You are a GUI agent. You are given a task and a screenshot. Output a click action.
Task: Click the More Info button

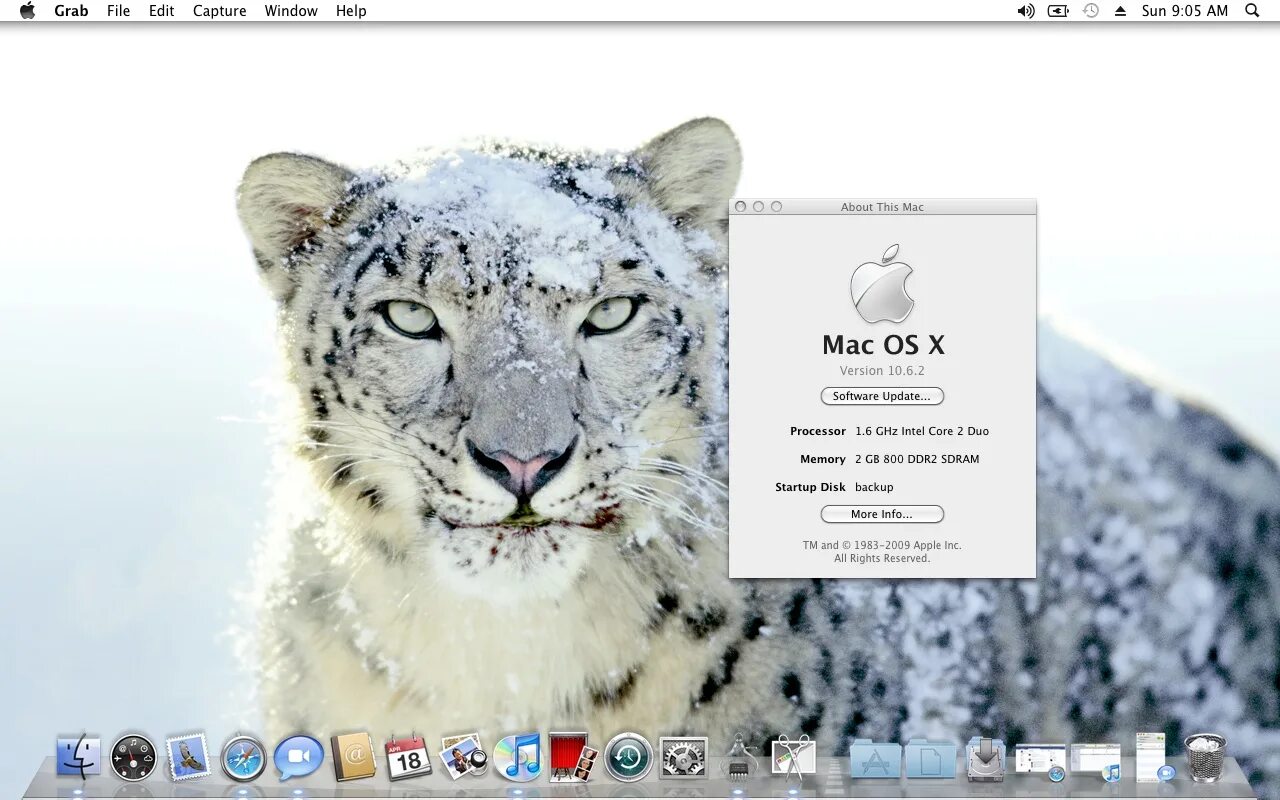tap(882, 514)
